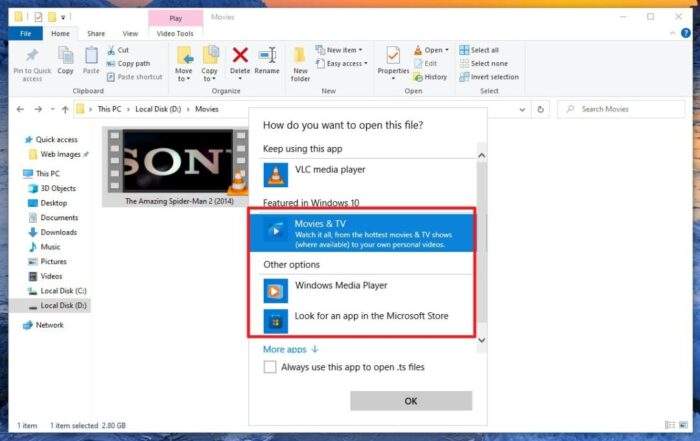
Task: Click Local Disk (D:) in address path
Action: (x=158, y=109)
